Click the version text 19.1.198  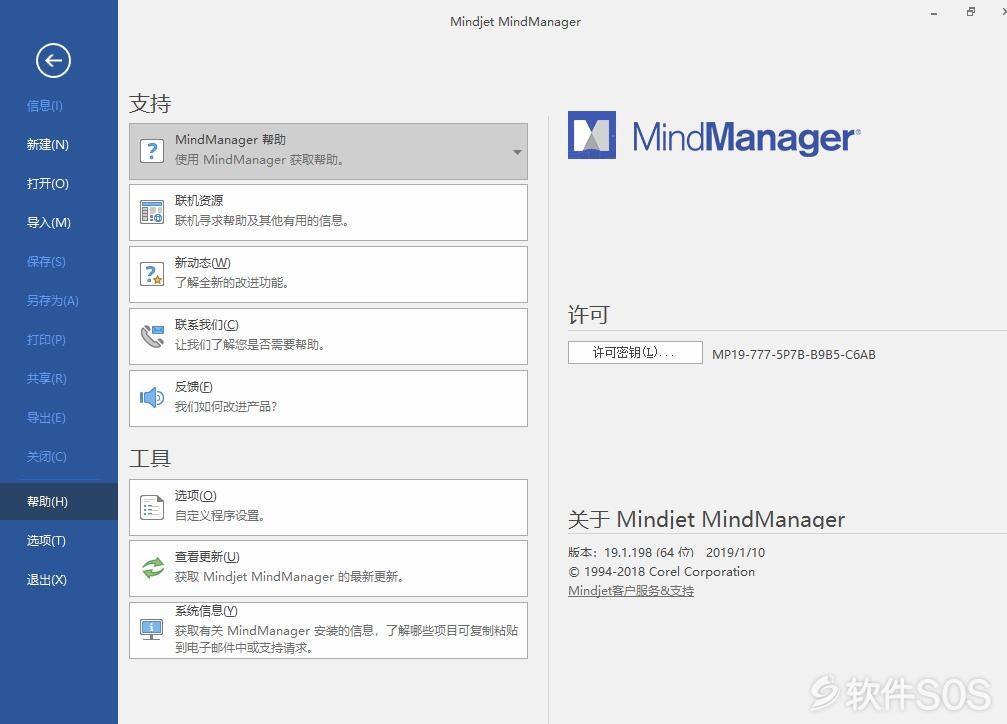628,552
